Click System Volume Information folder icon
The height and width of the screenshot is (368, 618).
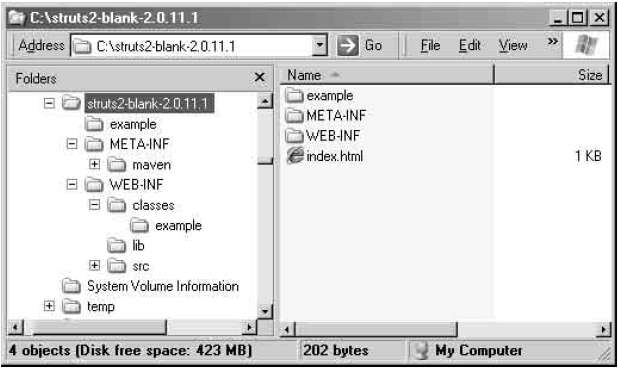click(x=72, y=286)
